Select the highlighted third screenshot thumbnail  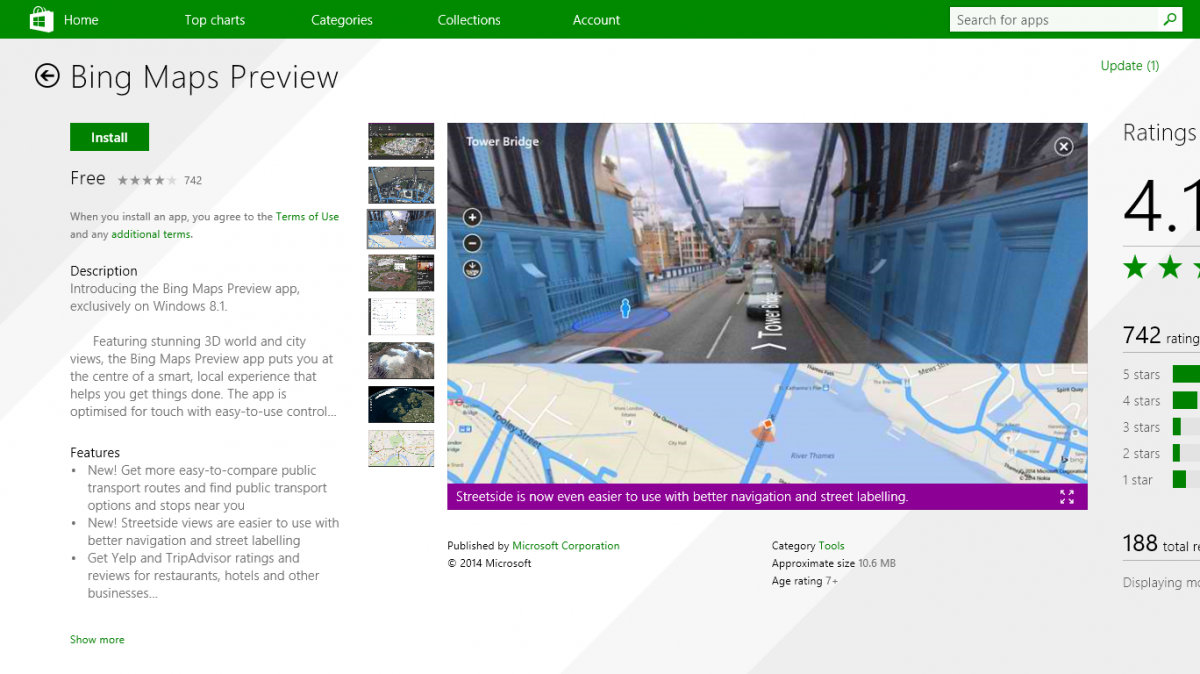click(x=401, y=229)
